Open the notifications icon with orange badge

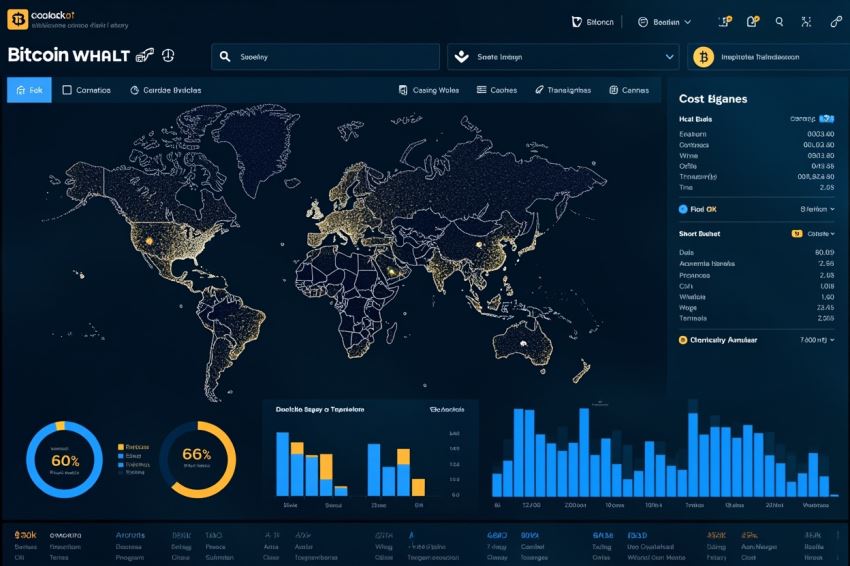click(752, 22)
